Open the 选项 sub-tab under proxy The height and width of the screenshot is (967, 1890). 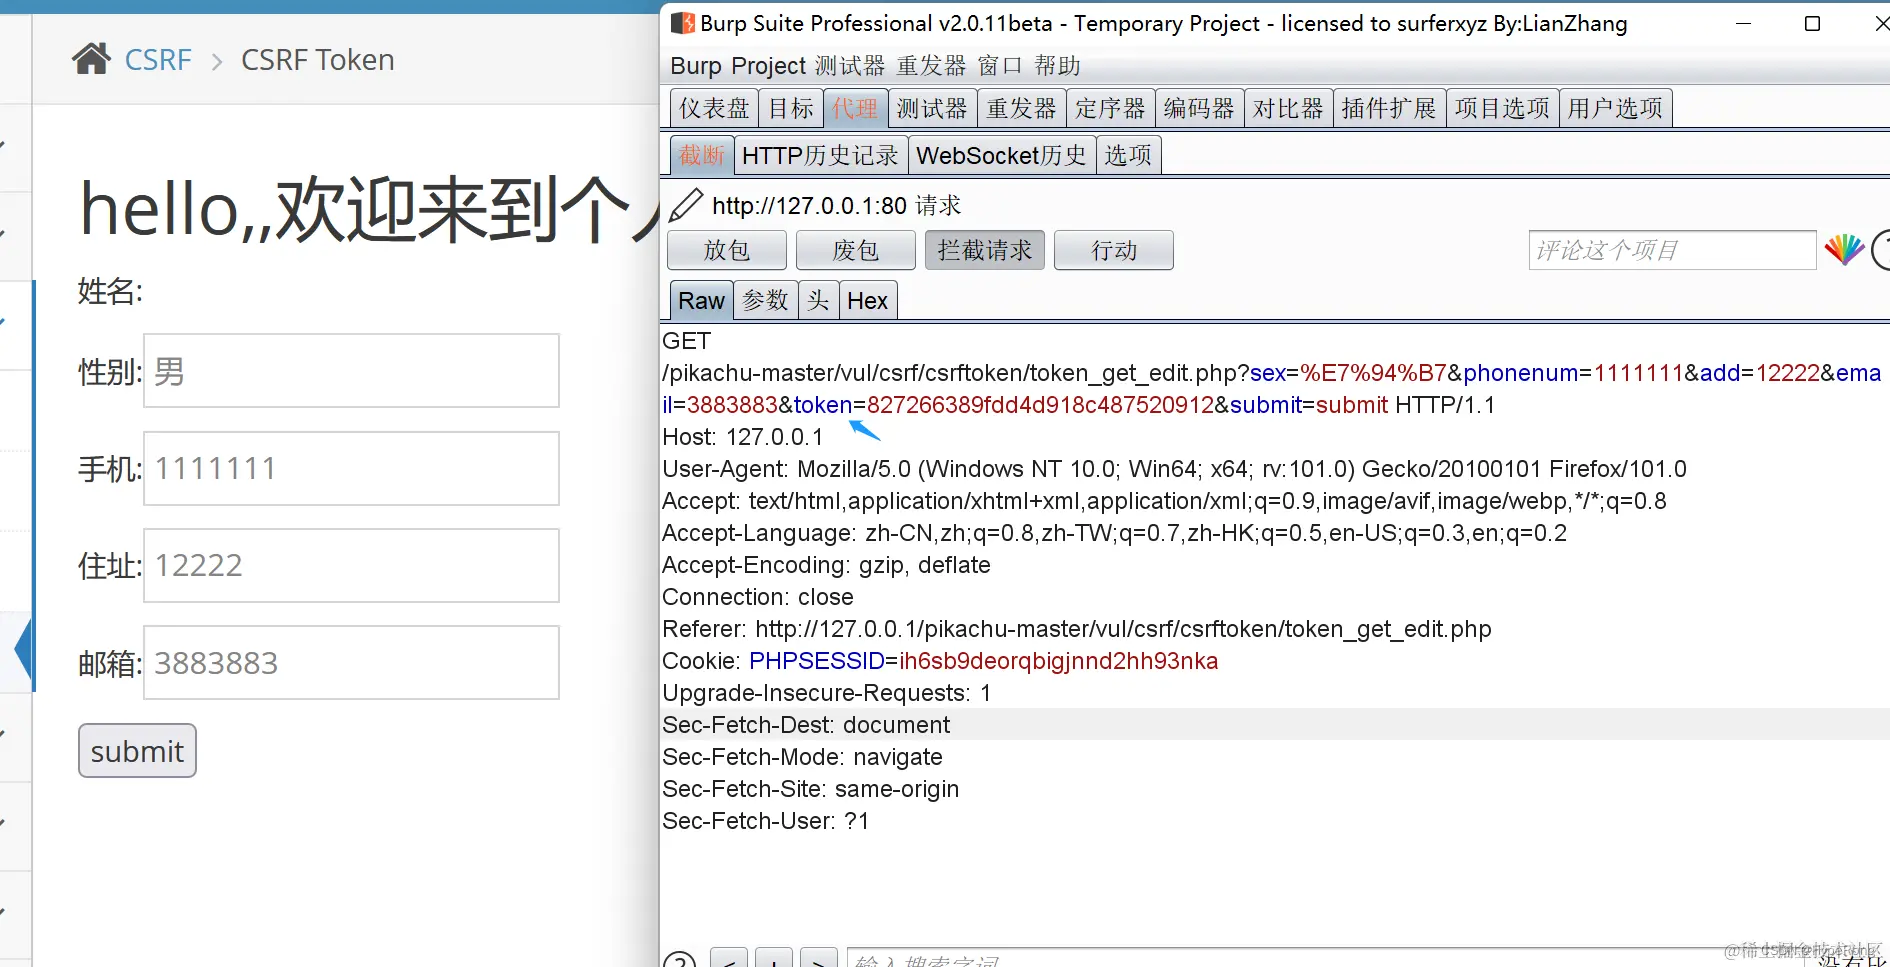[x=1128, y=155]
